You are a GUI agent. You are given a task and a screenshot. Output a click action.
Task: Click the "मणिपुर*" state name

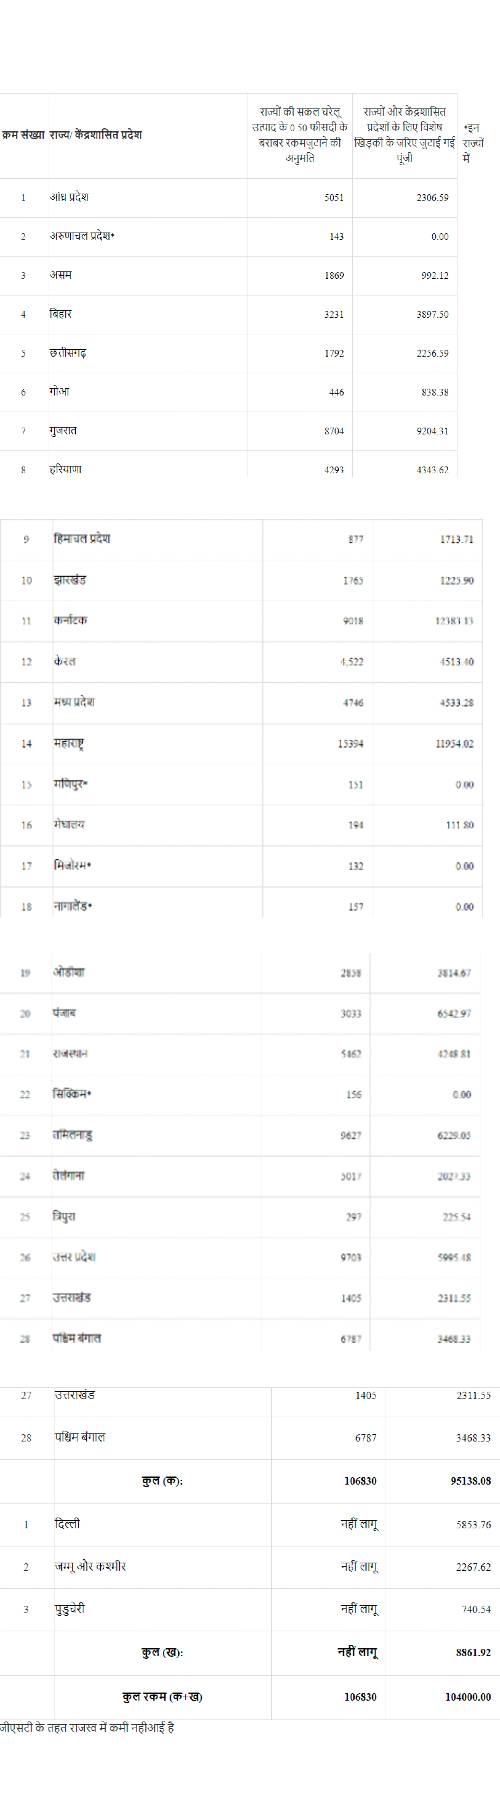71,784
